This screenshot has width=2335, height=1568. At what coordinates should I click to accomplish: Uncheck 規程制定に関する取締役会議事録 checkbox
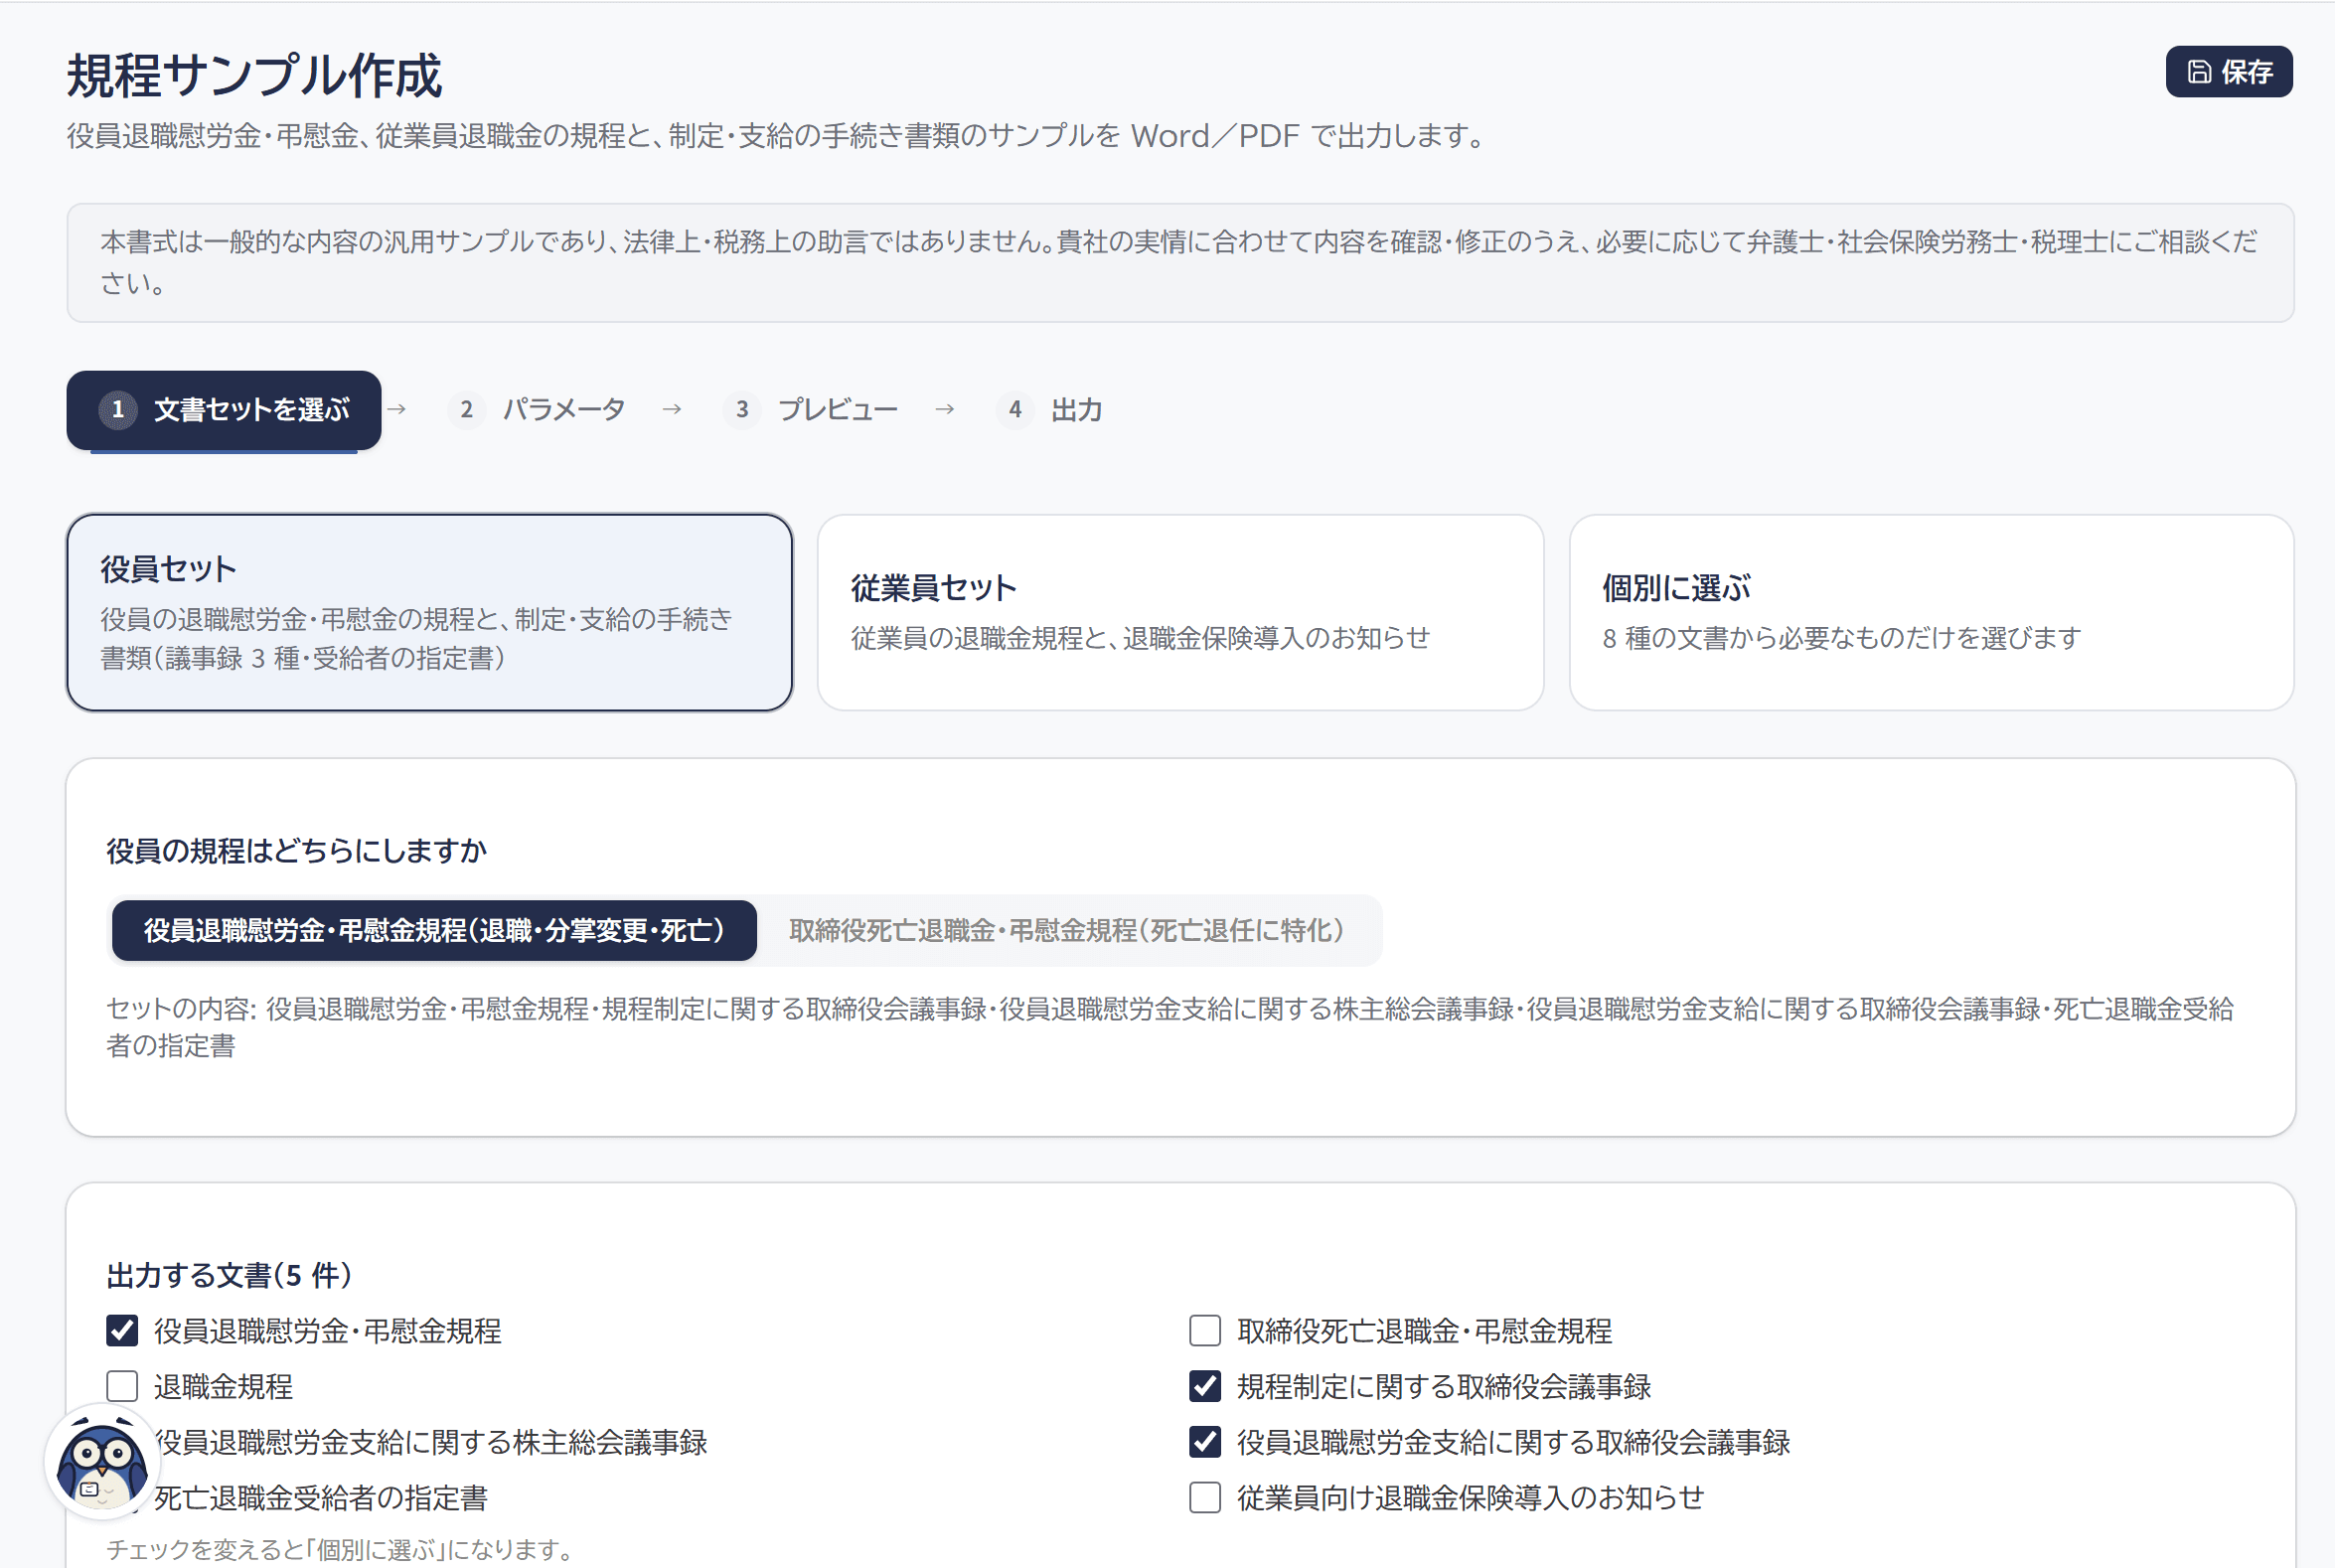point(1205,1387)
